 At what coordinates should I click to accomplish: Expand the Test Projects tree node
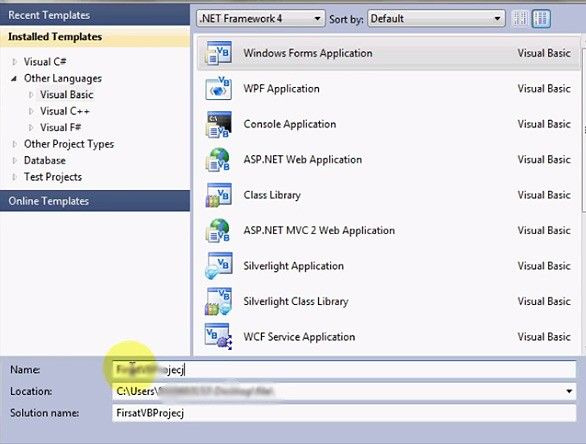click(15, 177)
